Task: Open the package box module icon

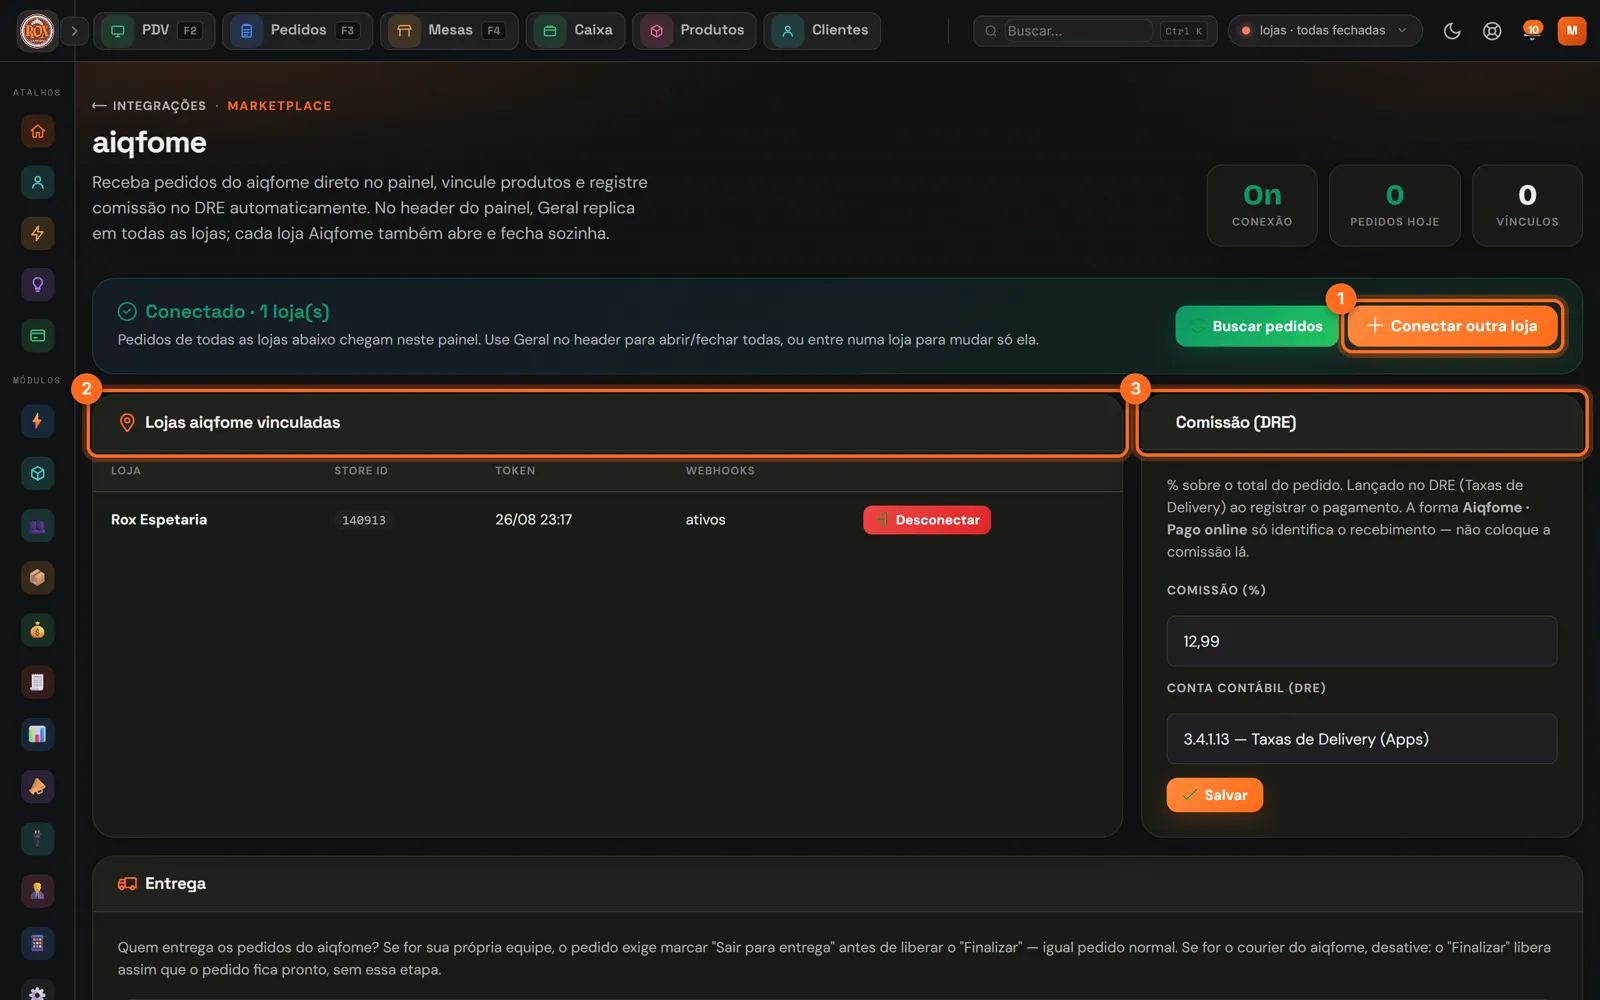Action: tap(37, 578)
